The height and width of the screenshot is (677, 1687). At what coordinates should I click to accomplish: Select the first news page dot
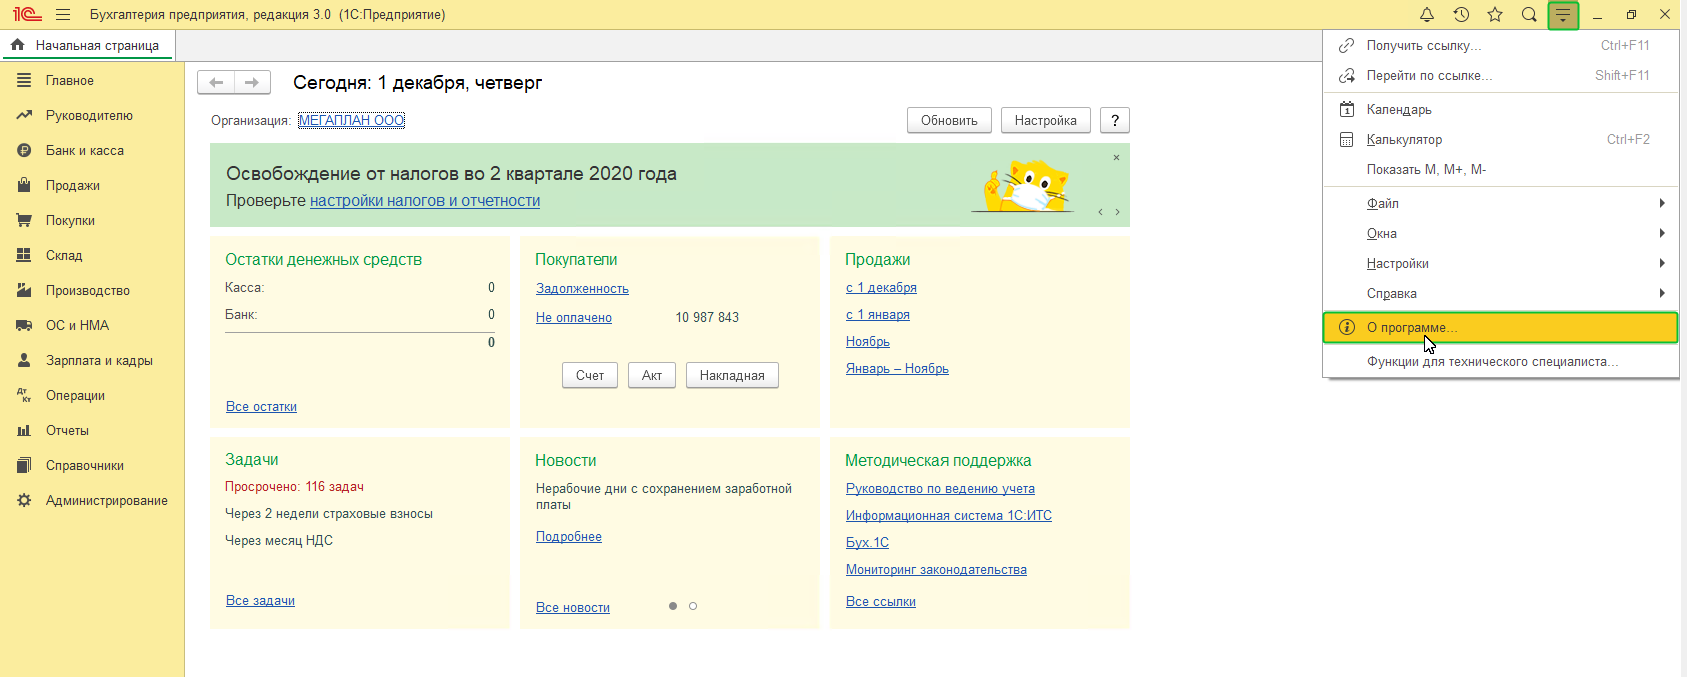(673, 606)
